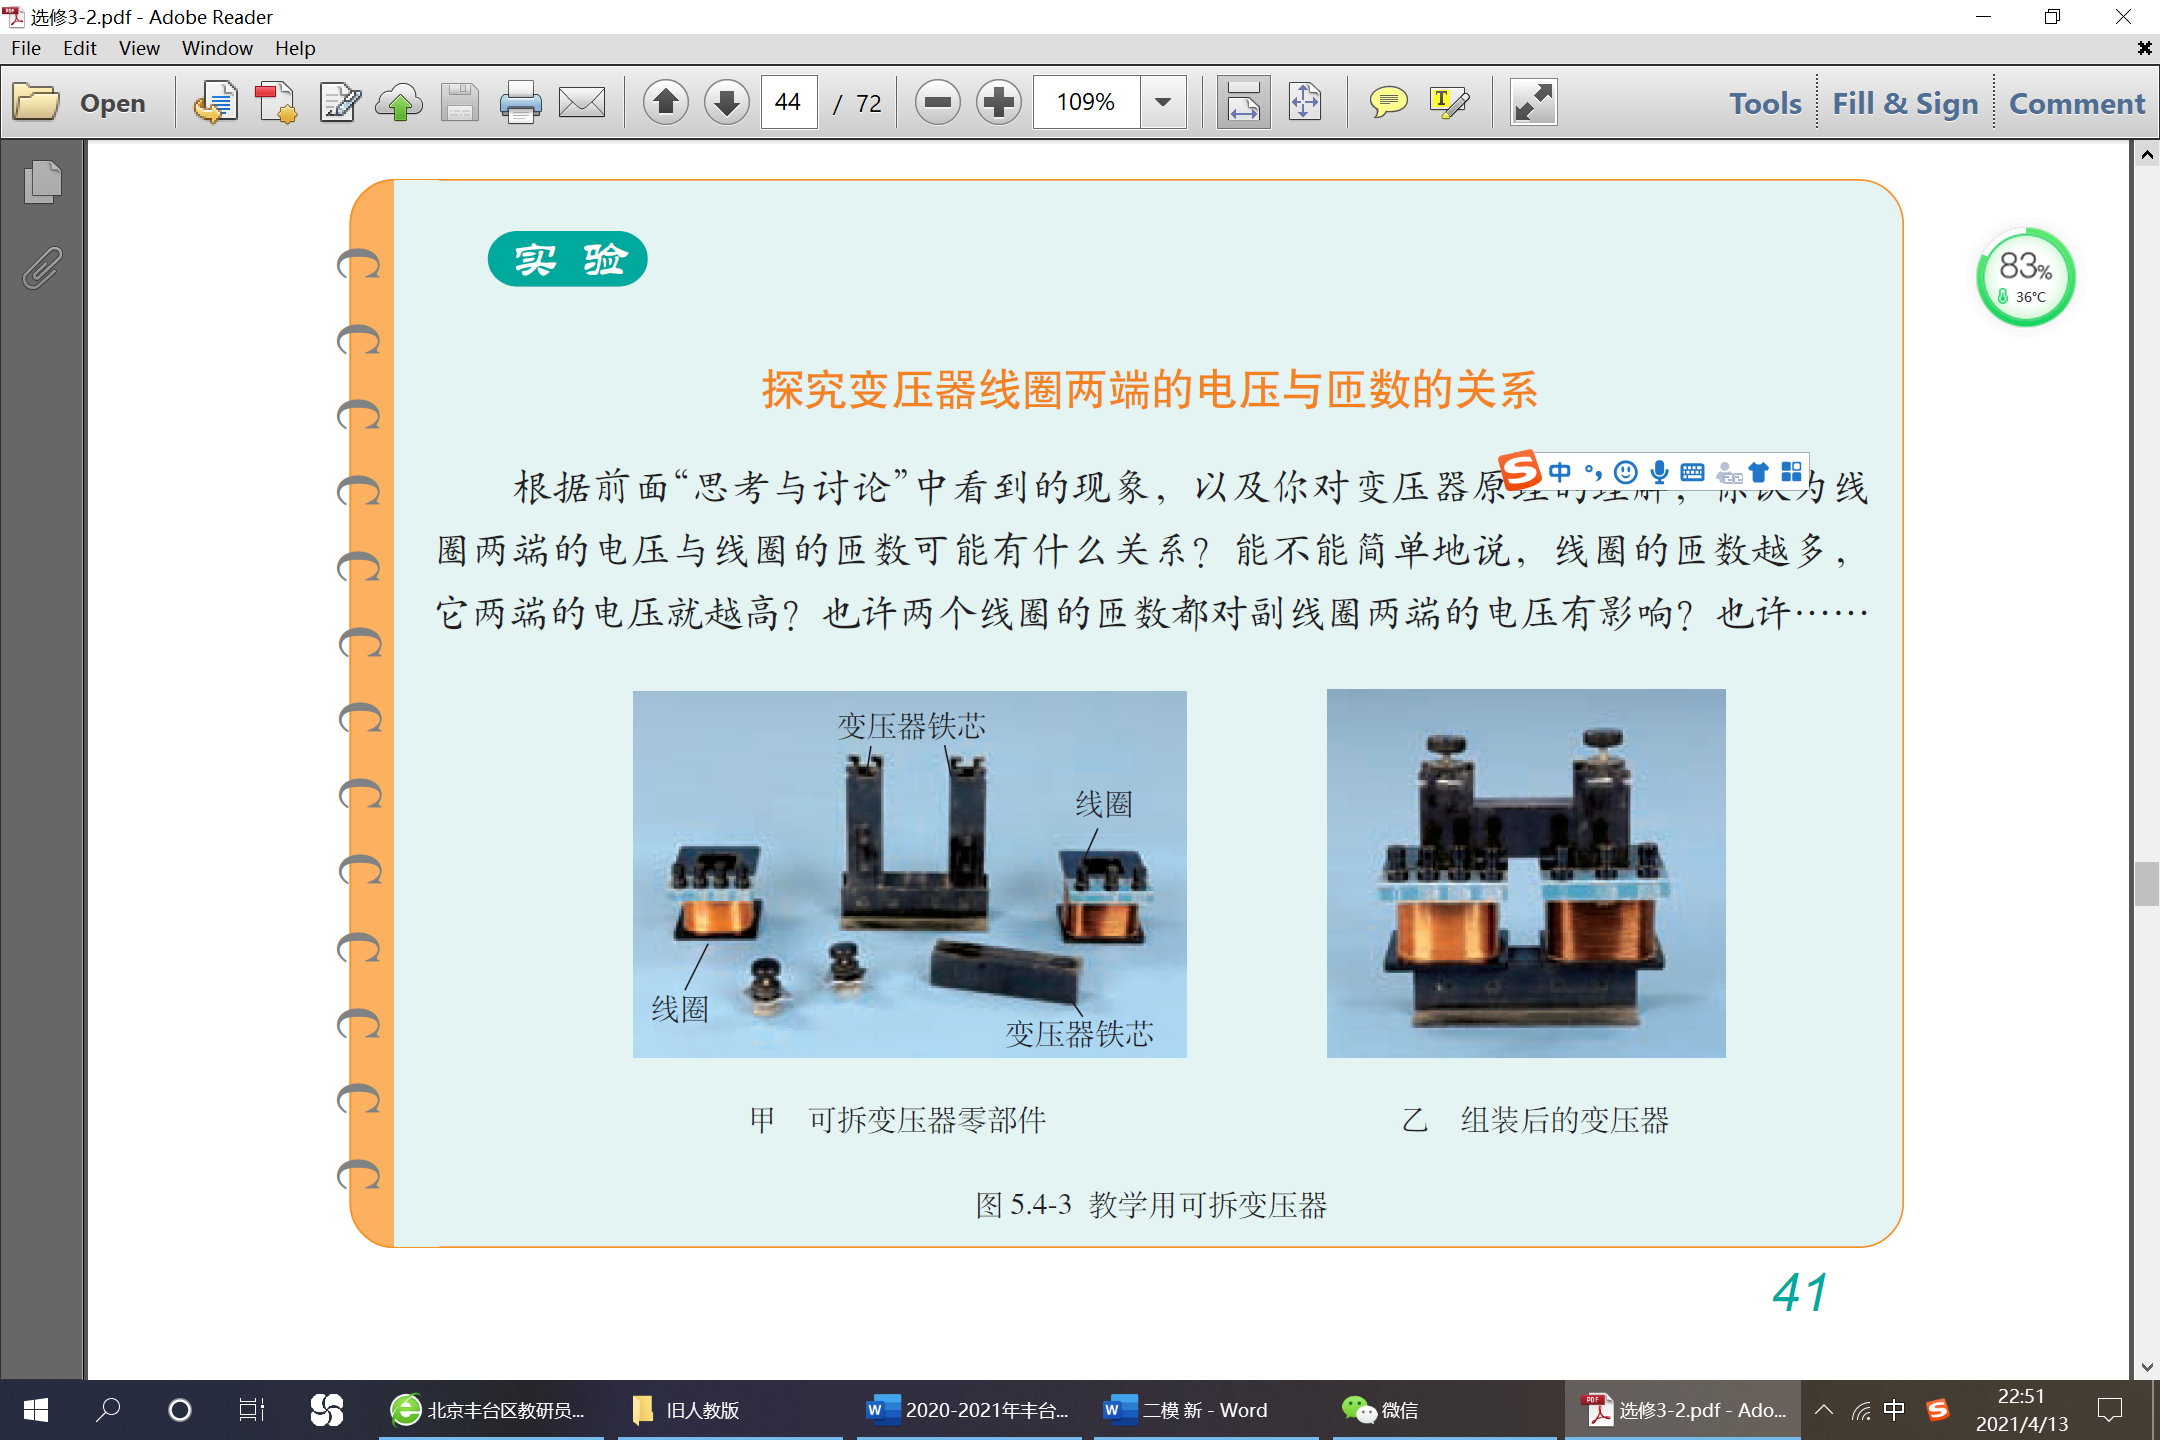Screen dimensions: 2160x1440
Task: Switch to read mode view
Action: click(1533, 102)
